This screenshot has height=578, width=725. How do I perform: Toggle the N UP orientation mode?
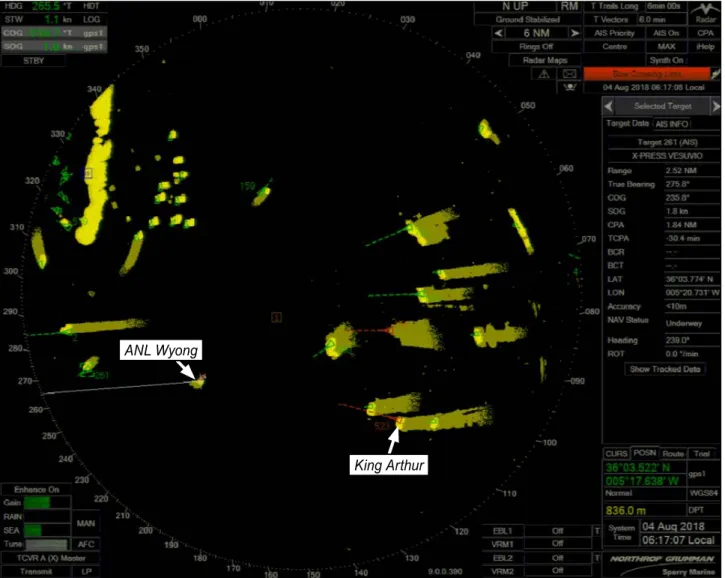(x=515, y=6)
